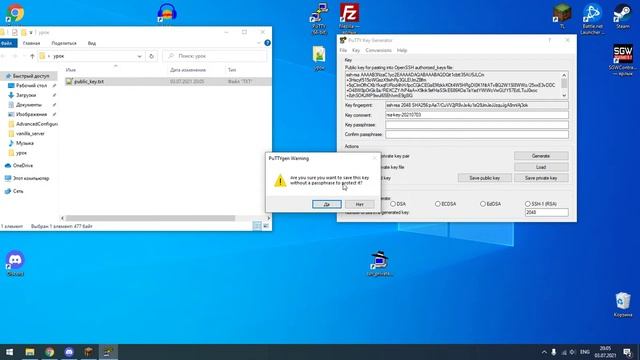The image size is (640, 360).
Task: Refresh the Explorer folder view
Action: [151, 56]
